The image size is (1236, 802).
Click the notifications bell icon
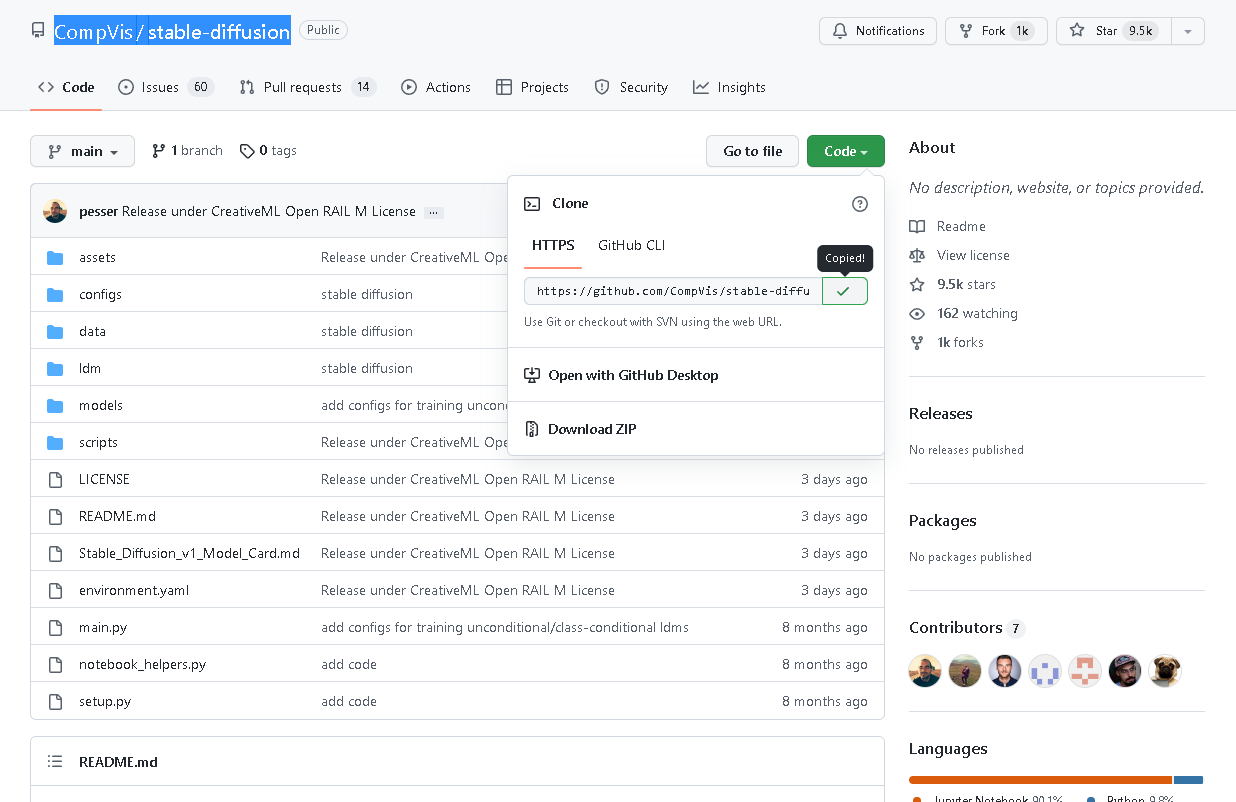click(840, 30)
